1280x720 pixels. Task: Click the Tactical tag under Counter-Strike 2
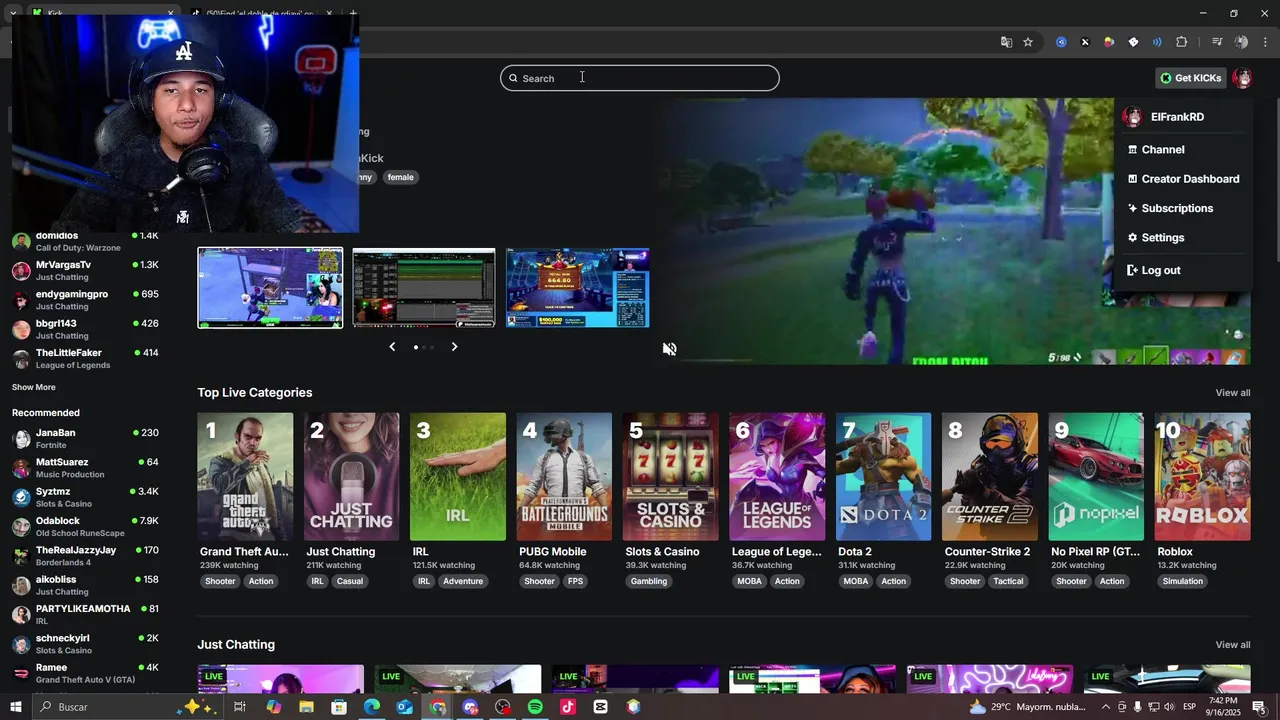1008,581
